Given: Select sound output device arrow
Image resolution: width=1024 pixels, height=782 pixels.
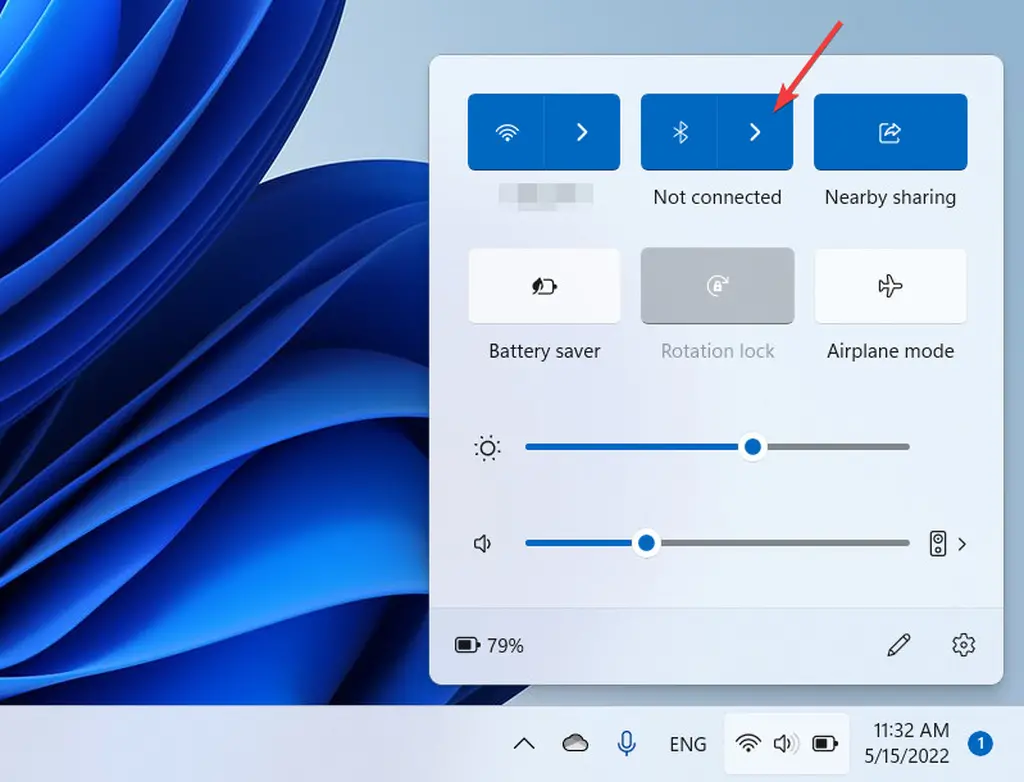Looking at the screenshot, I should click(x=962, y=544).
